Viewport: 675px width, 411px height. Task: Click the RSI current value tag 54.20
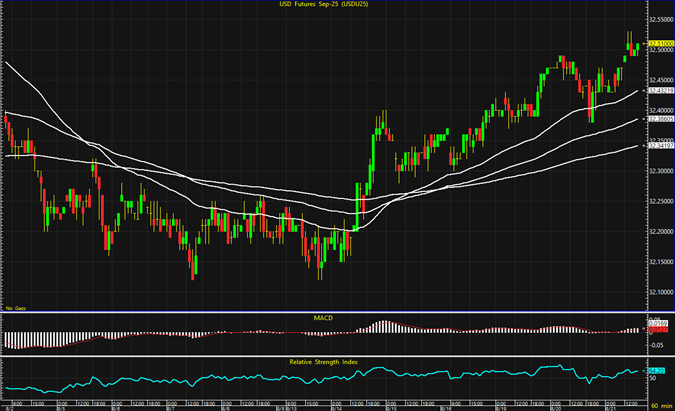tap(658, 371)
